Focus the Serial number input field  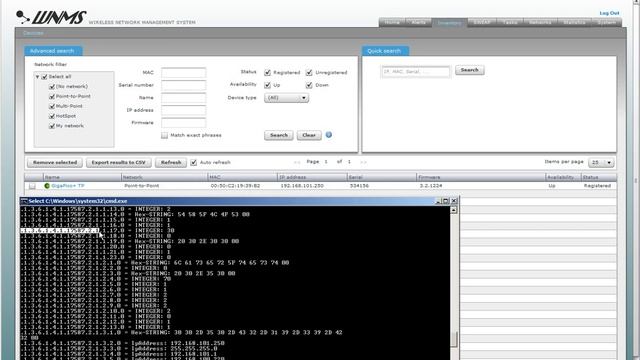point(183,85)
